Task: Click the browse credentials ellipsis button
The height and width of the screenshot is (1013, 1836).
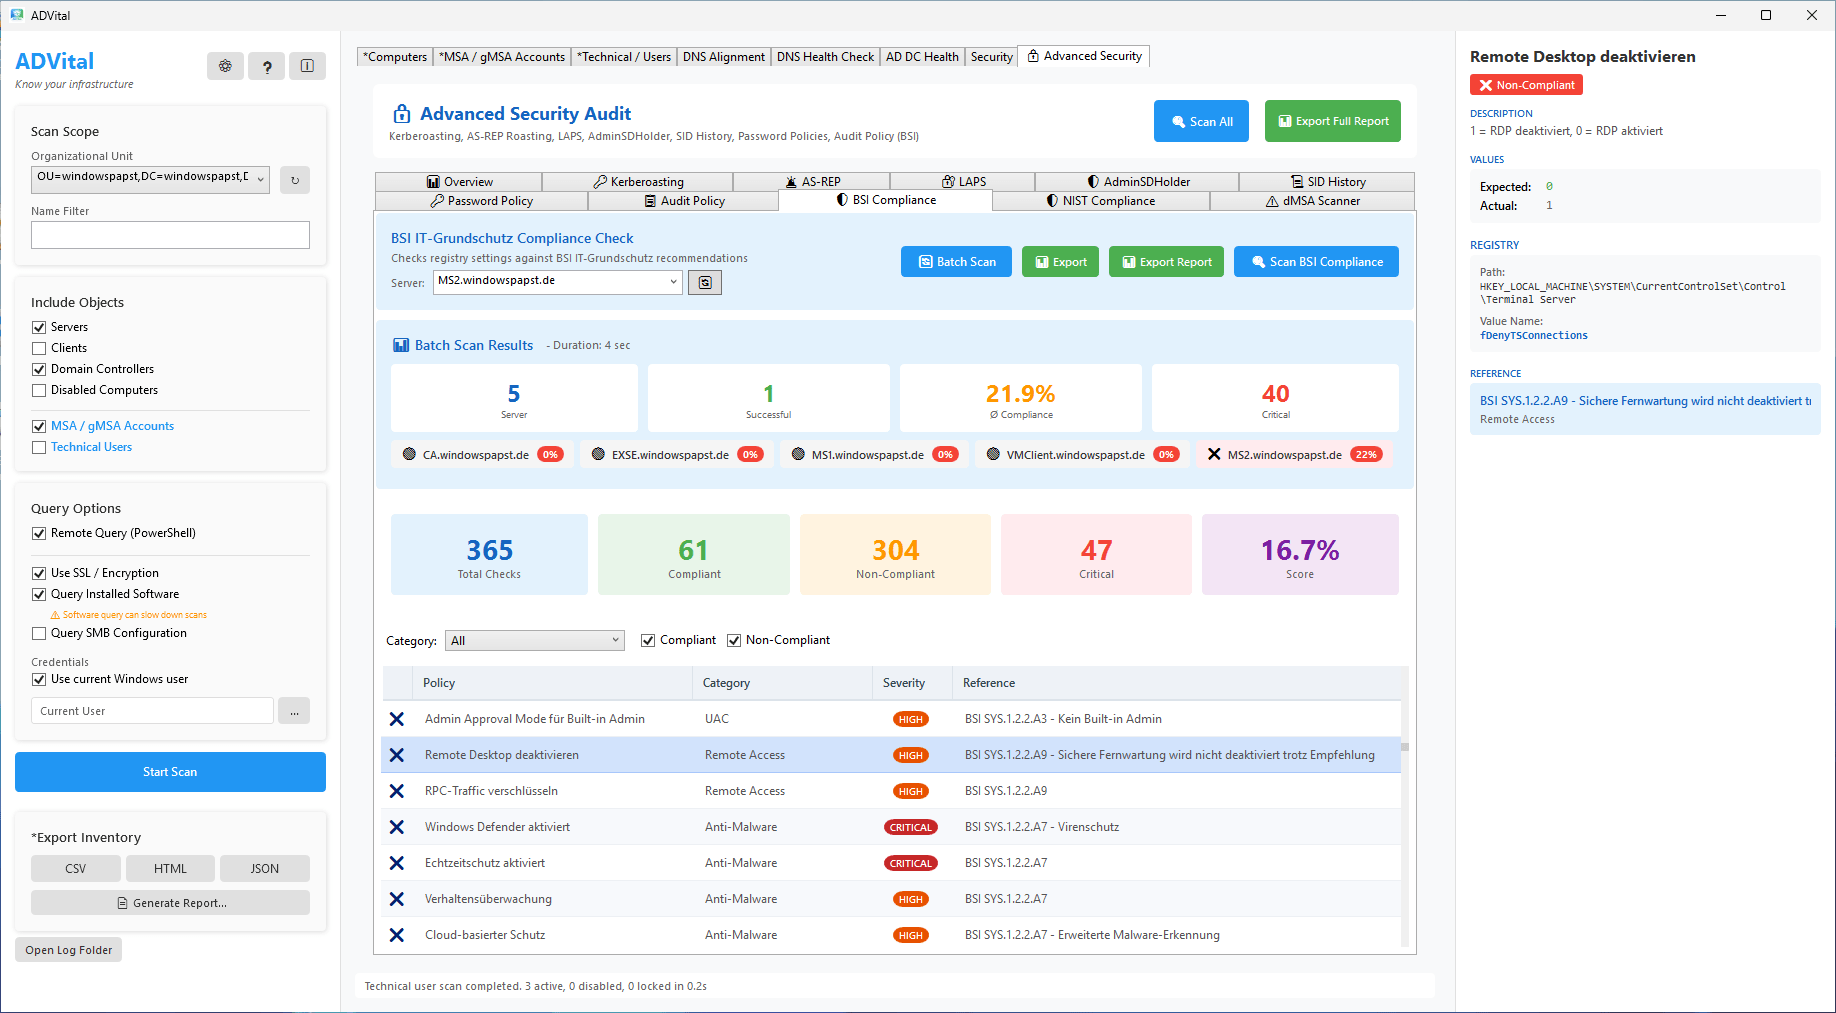Action: [x=294, y=711]
